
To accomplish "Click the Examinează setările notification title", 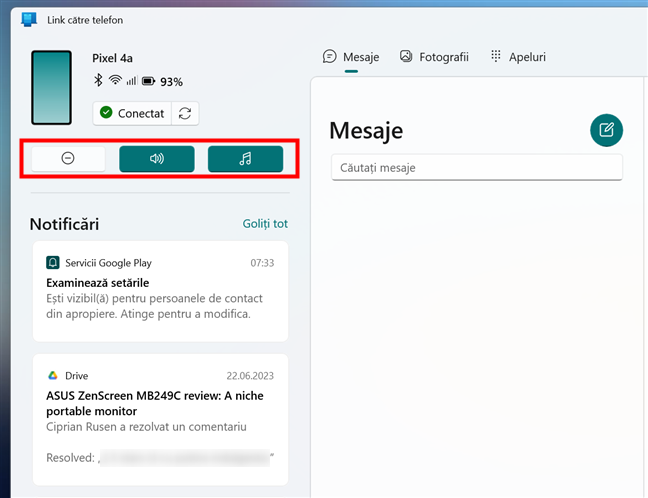I will pyautogui.click(x=98, y=283).
